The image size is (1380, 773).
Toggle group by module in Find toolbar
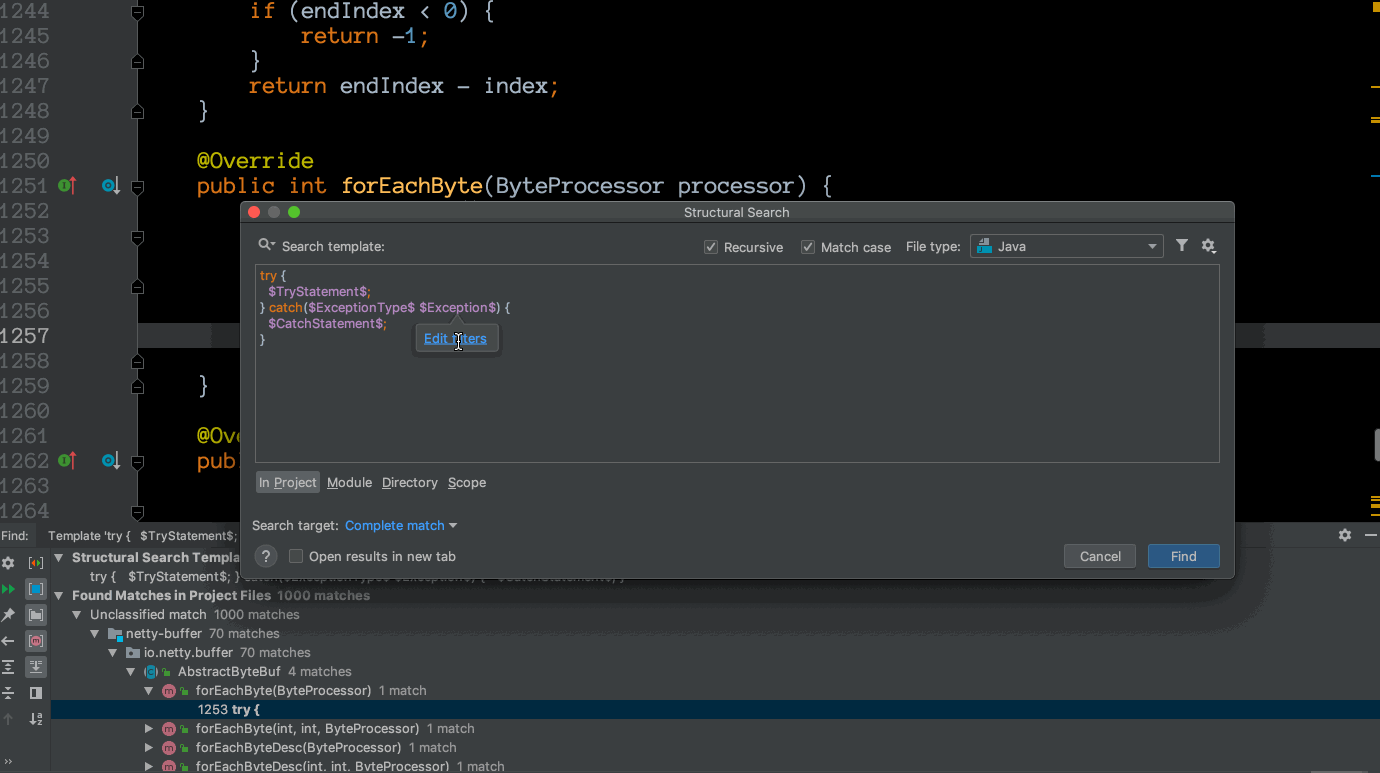point(36,589)
